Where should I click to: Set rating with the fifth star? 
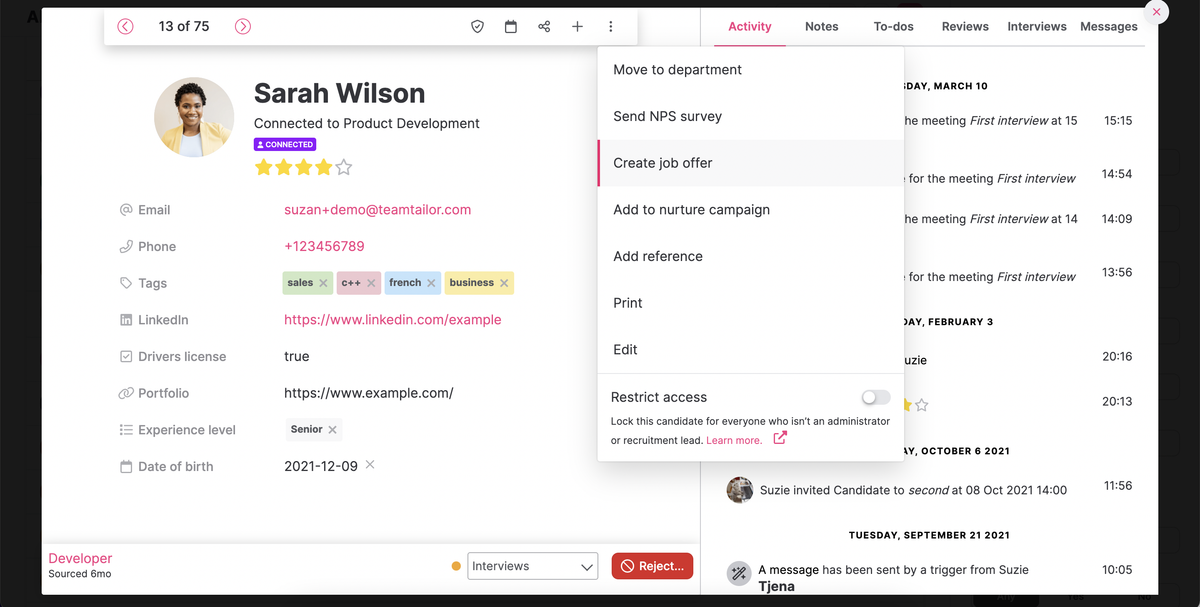tap(344, 167)
